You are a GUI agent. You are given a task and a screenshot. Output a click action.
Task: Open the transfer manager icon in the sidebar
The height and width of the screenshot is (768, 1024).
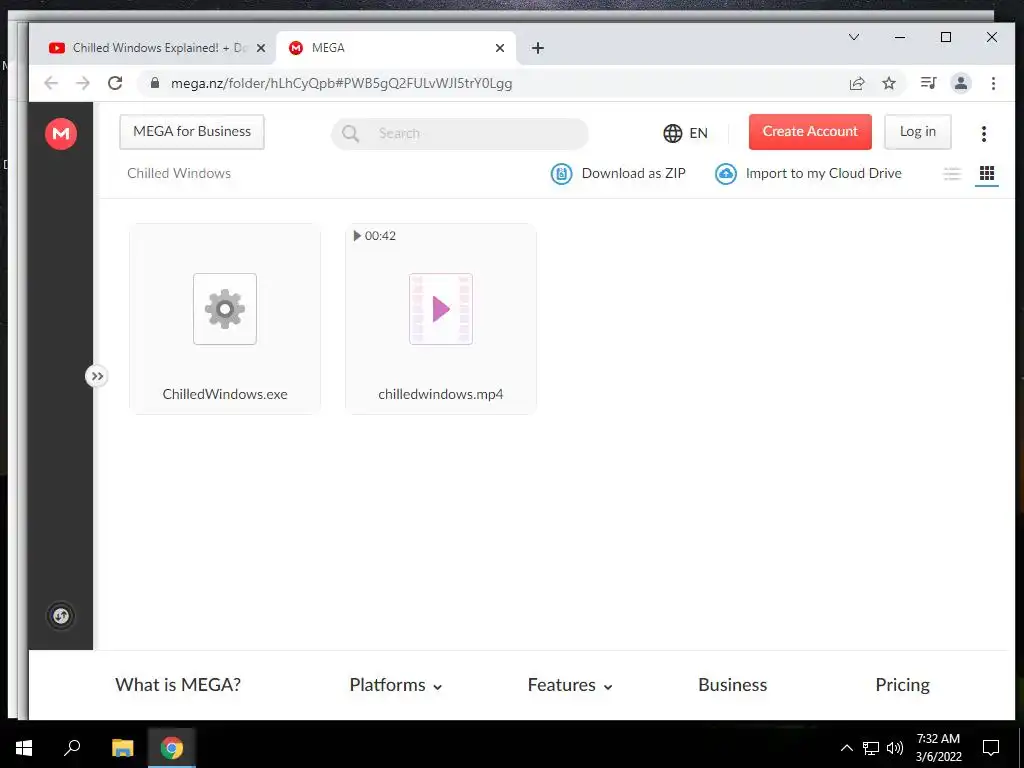coord(61,616)
